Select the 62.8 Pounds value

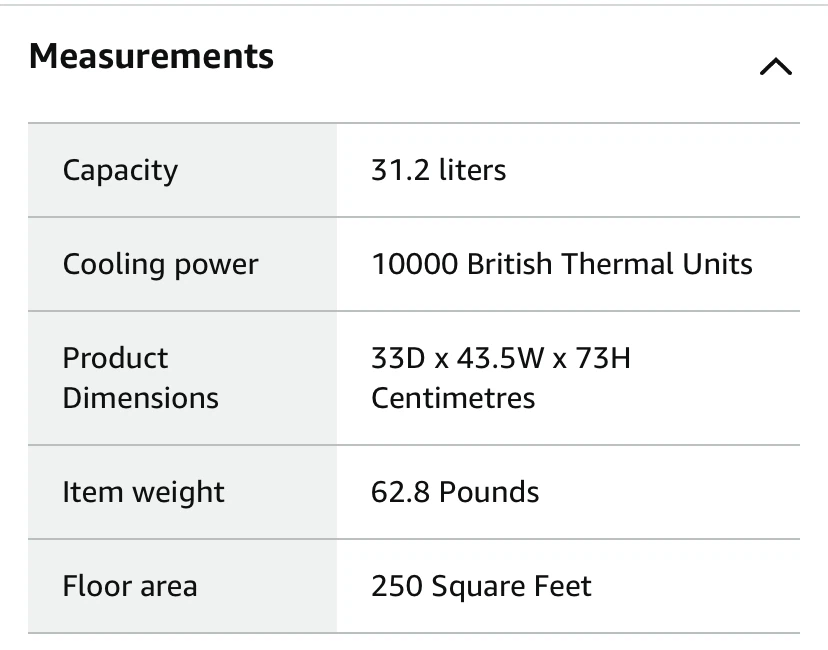tap(455, 492)
